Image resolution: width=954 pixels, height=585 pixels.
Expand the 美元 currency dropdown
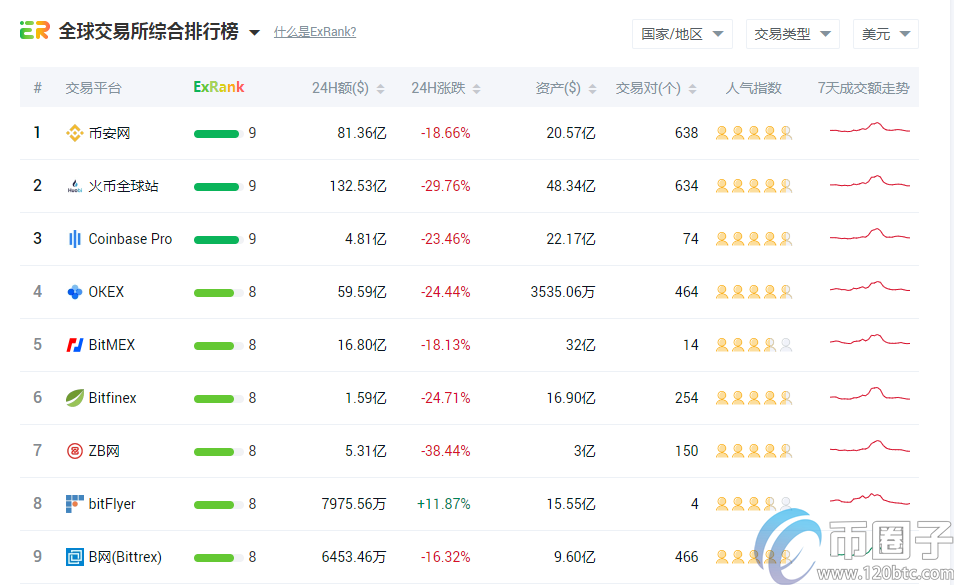885,34
